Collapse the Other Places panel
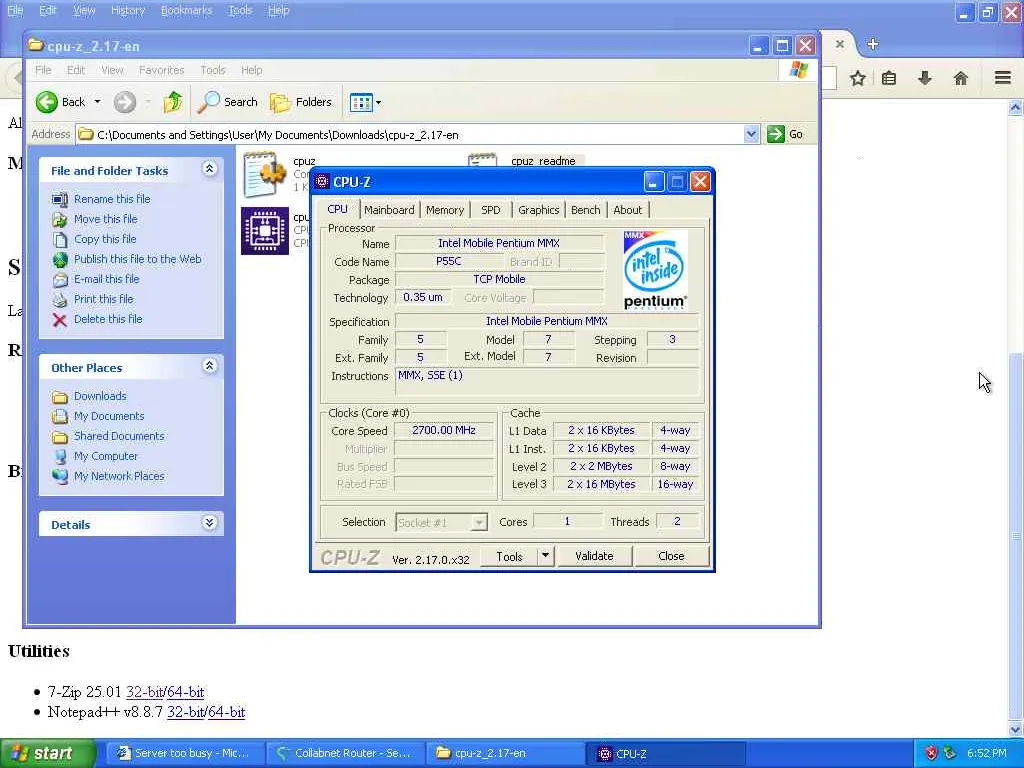The height and width of the screenshot is (768, 1024). point(209,366)
